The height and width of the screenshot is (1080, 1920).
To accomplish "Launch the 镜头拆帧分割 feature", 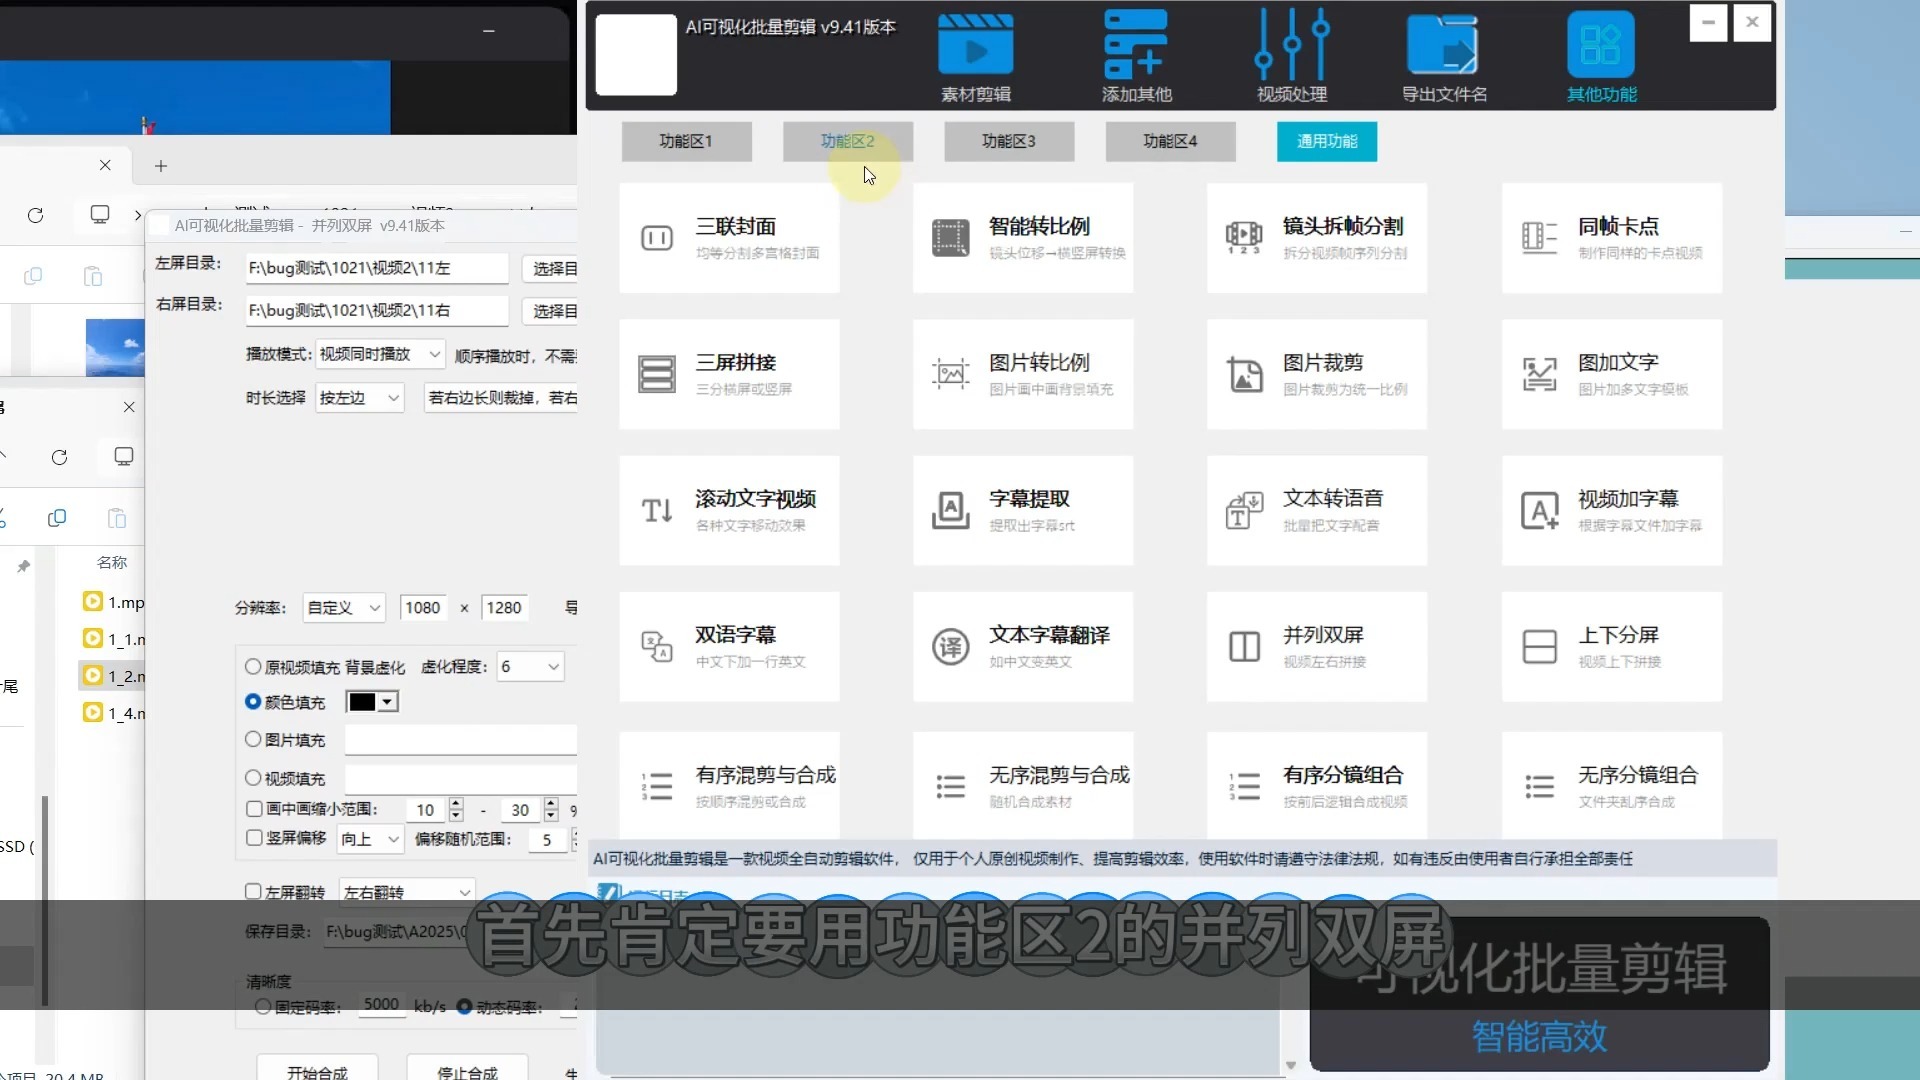I will click(x=1316, y=238).
